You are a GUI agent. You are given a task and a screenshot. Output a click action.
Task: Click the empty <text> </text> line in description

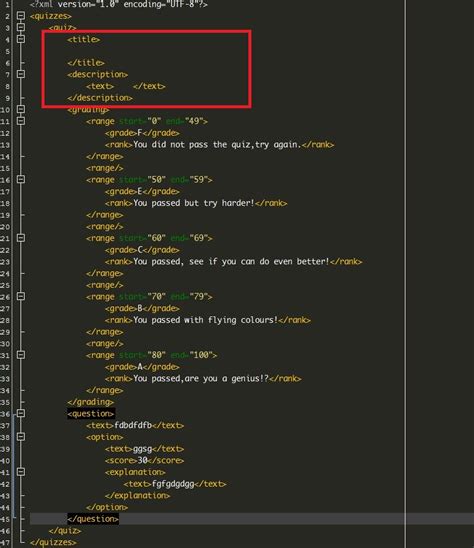[x=126, y=86]
